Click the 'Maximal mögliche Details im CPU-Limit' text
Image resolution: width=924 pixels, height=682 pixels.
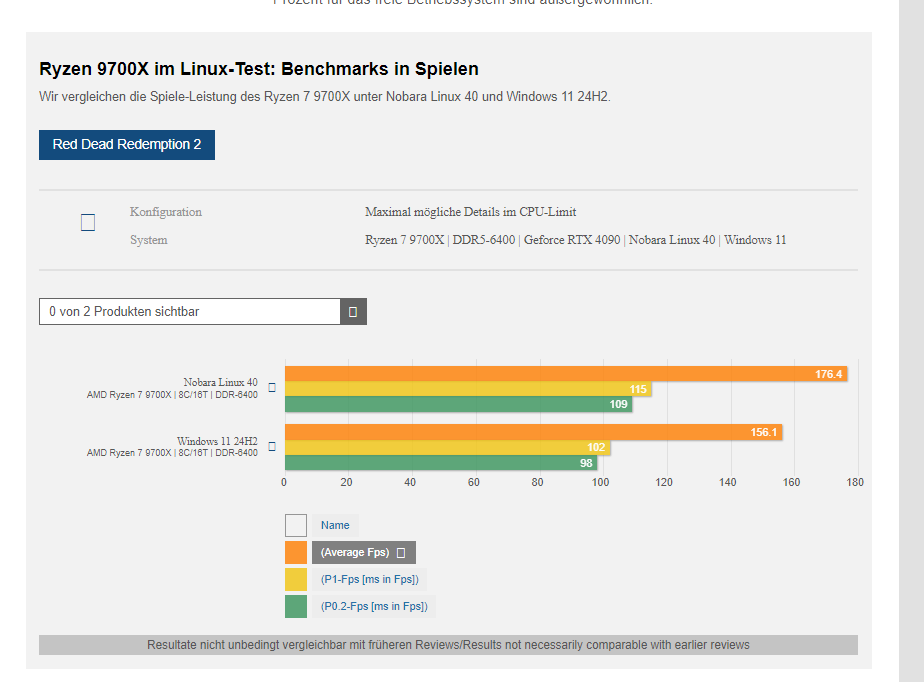[470, 212]
